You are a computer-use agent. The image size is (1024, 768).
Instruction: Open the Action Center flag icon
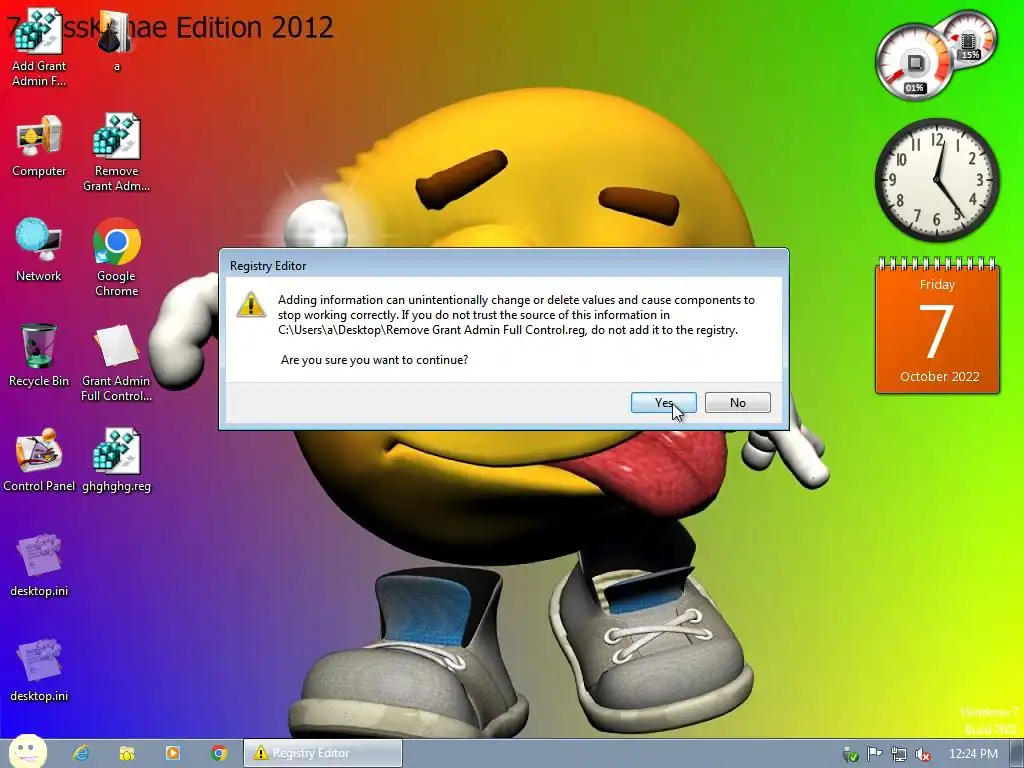(874, 754)
